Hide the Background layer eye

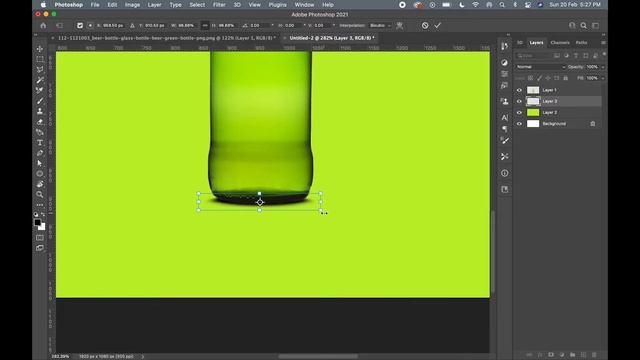coord(519,124)
